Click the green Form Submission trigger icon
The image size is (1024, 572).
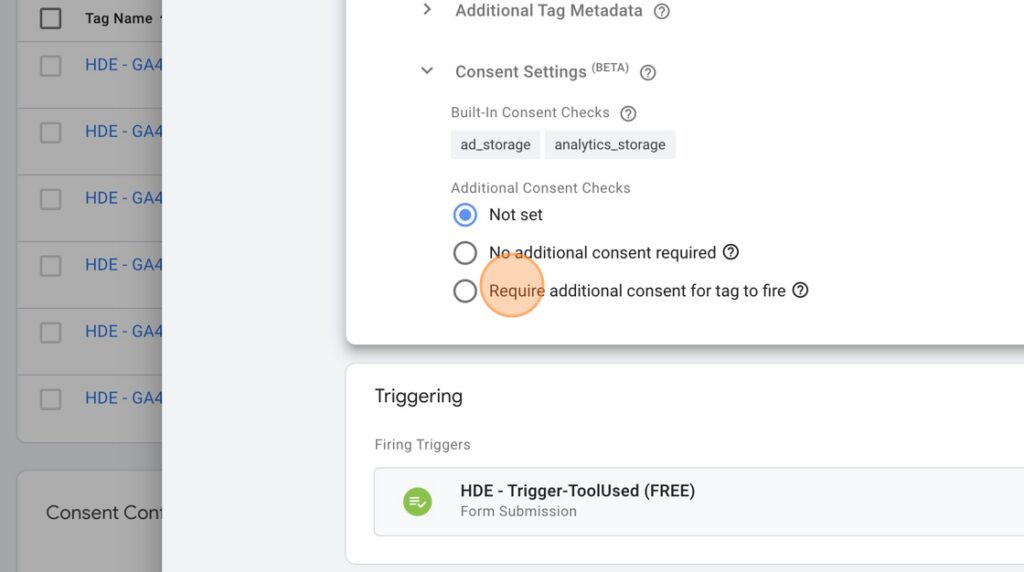pyautogui.click(x=417, y=501)
